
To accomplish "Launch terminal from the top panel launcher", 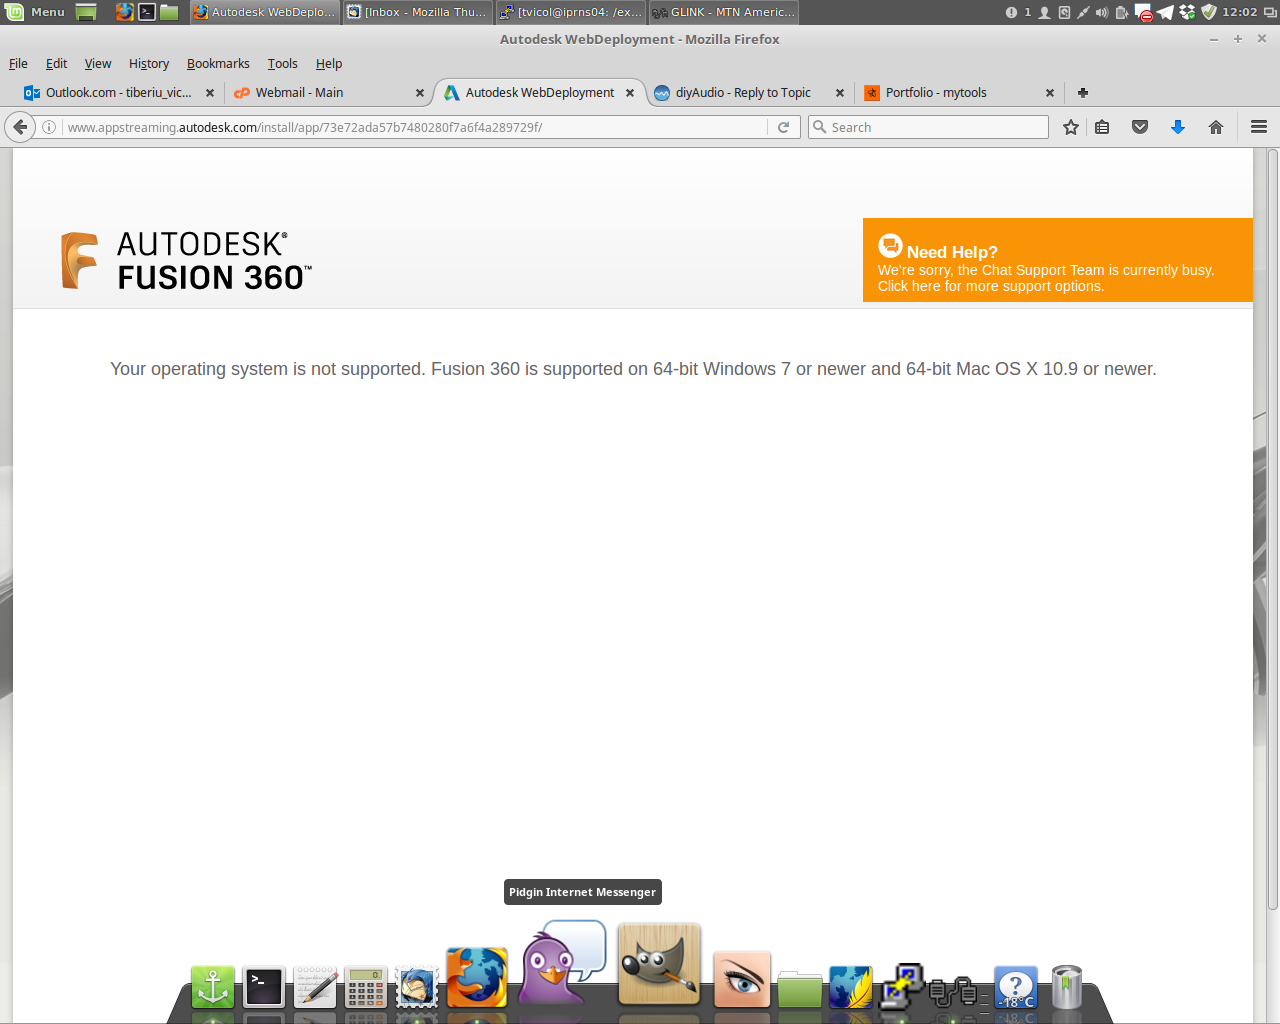I will coord(147,12).
